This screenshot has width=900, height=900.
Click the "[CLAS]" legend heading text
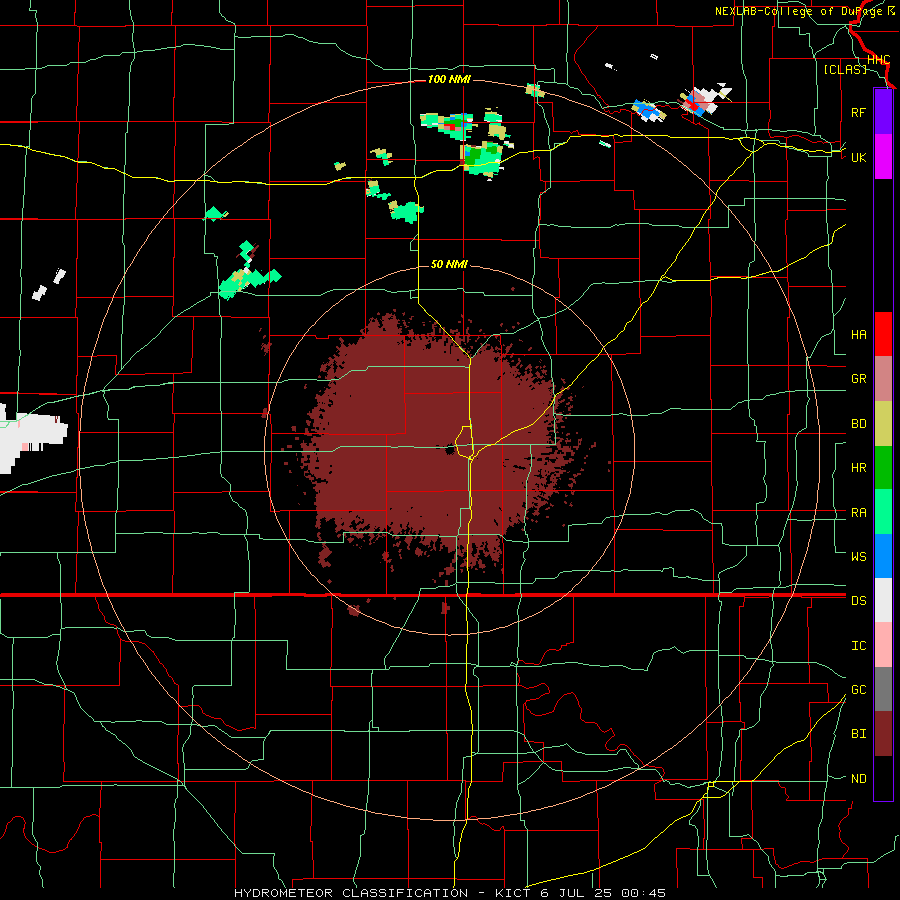[x=845, y=69]
